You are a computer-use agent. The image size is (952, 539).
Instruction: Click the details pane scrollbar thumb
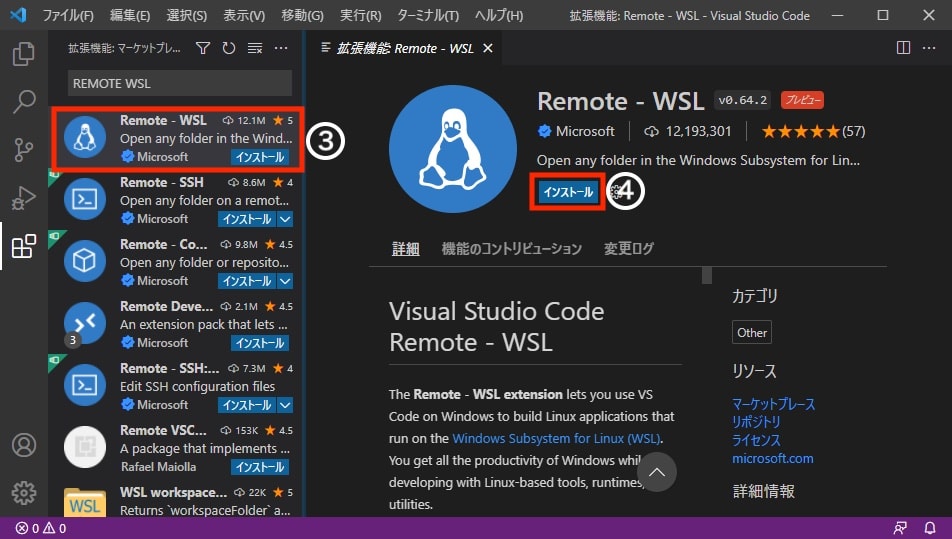point(707,275)
